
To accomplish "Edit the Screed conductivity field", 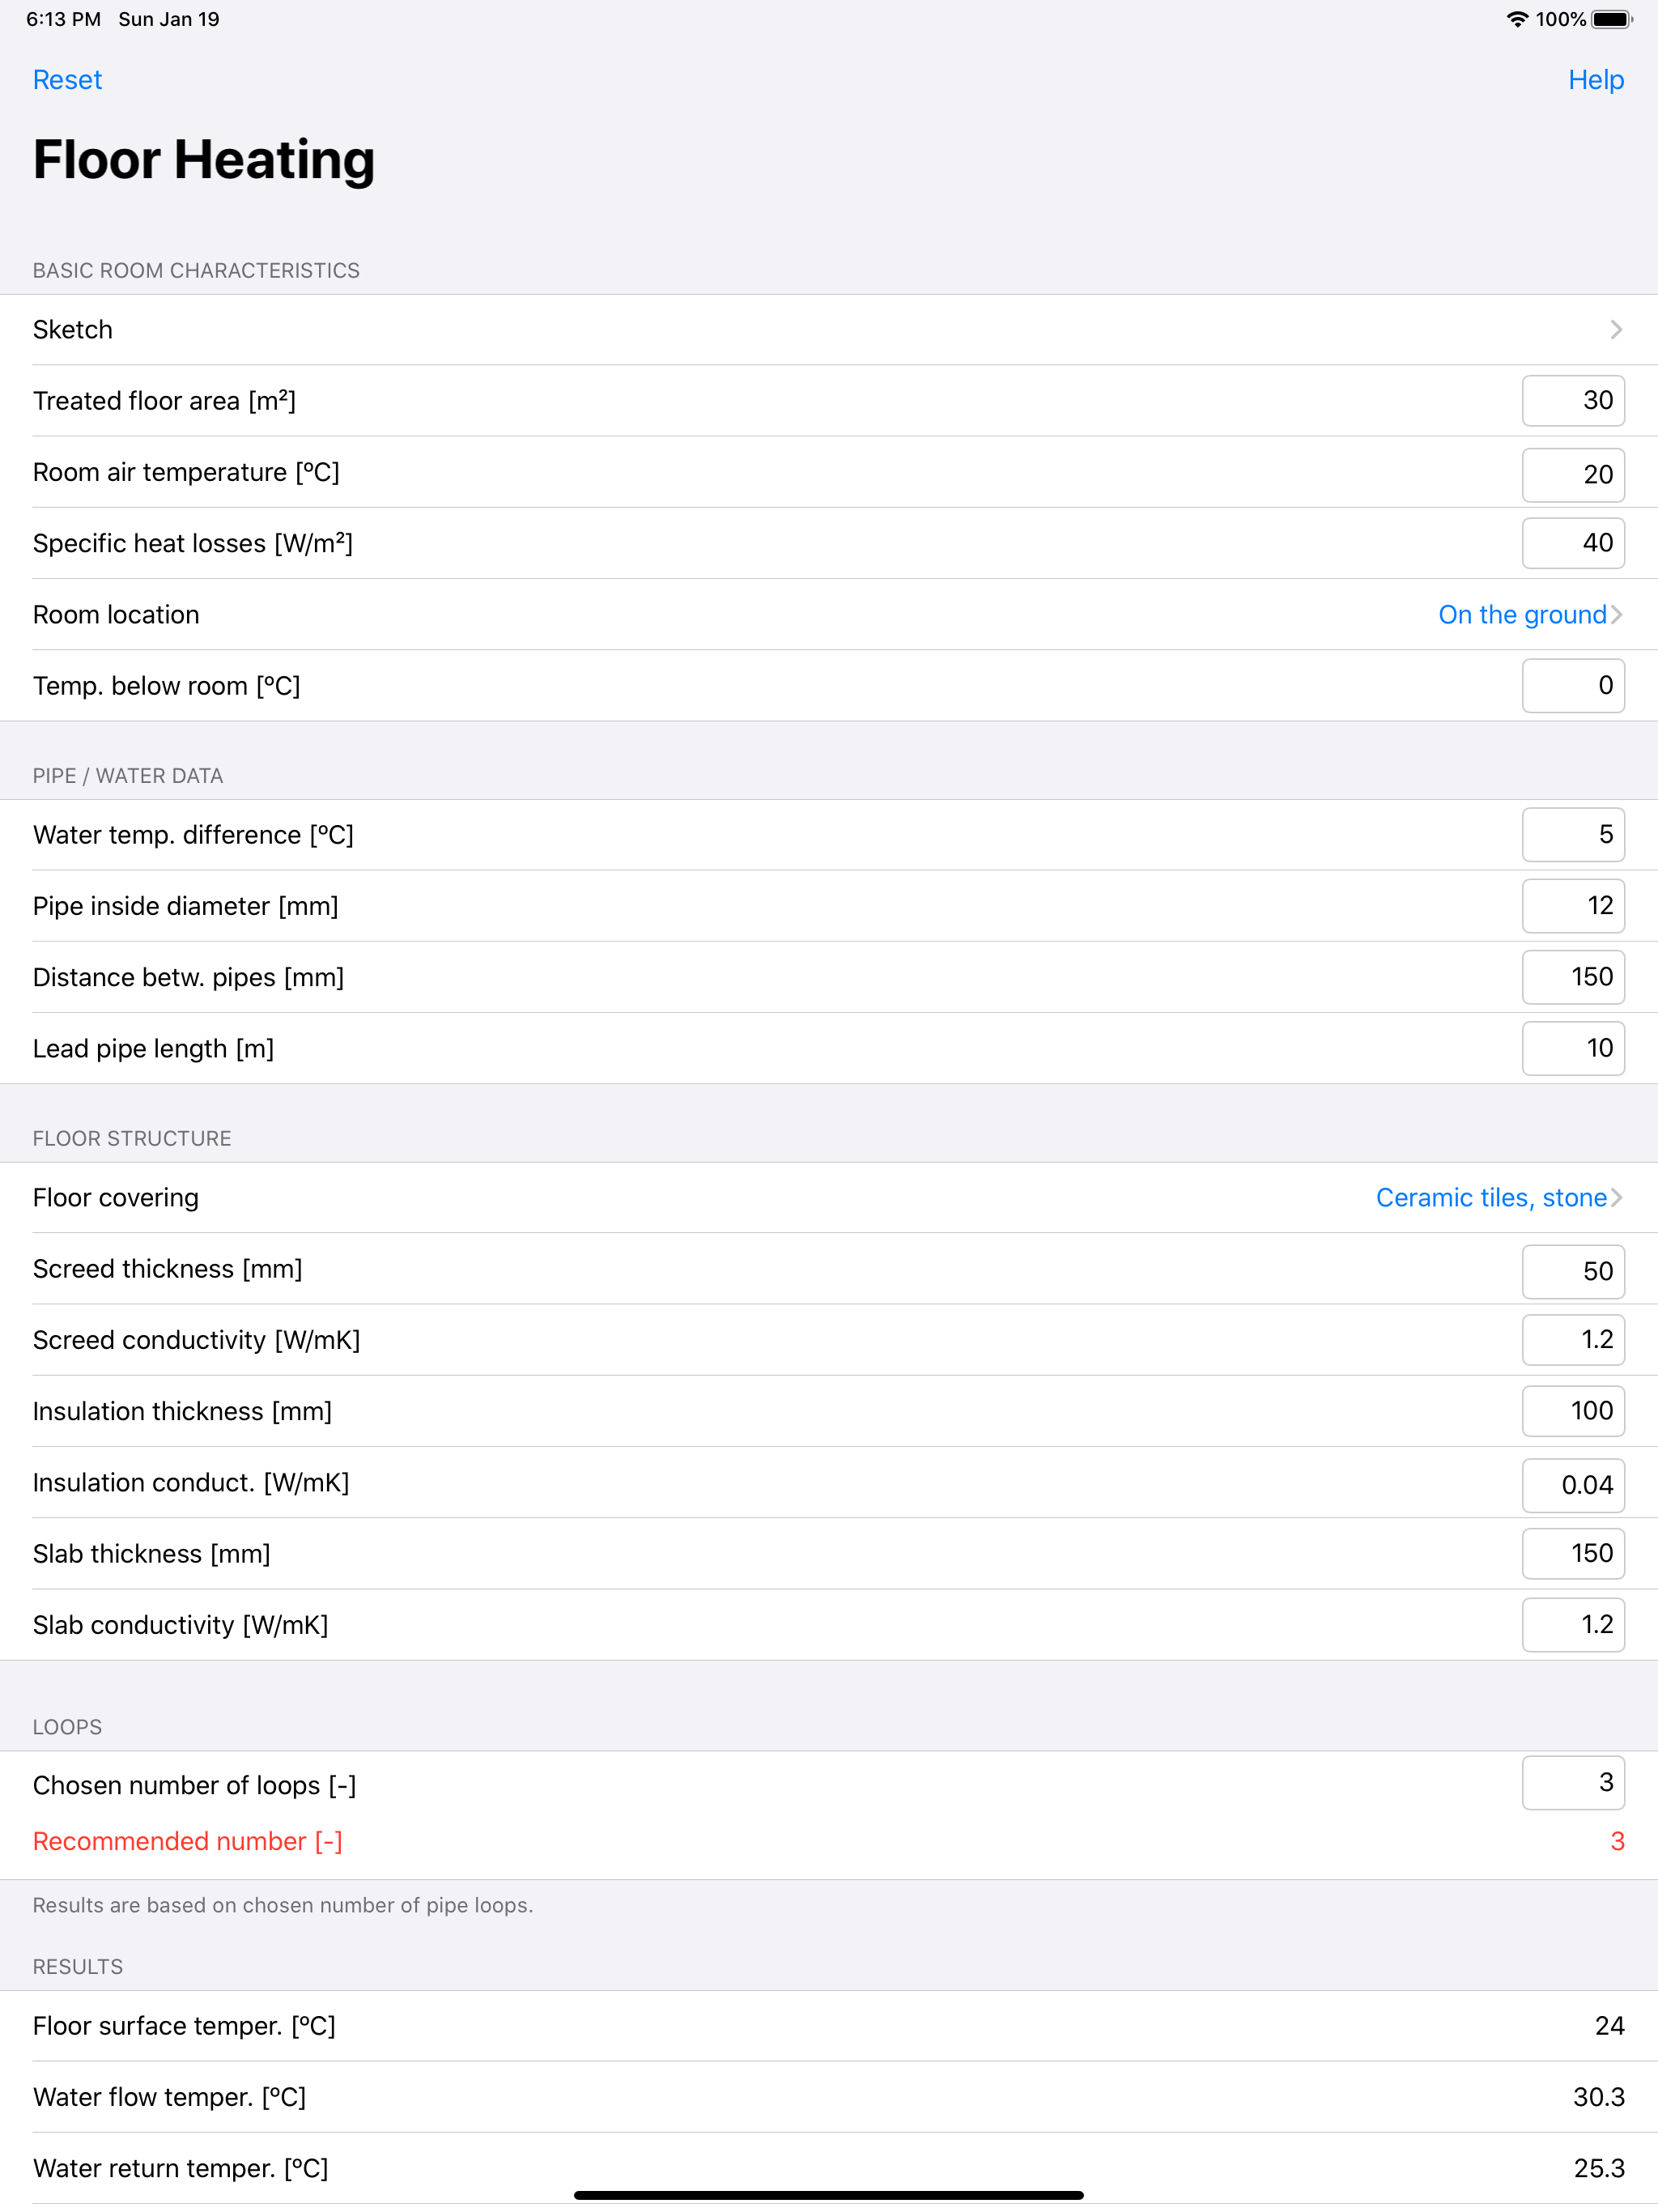I will [1572, 1340].
